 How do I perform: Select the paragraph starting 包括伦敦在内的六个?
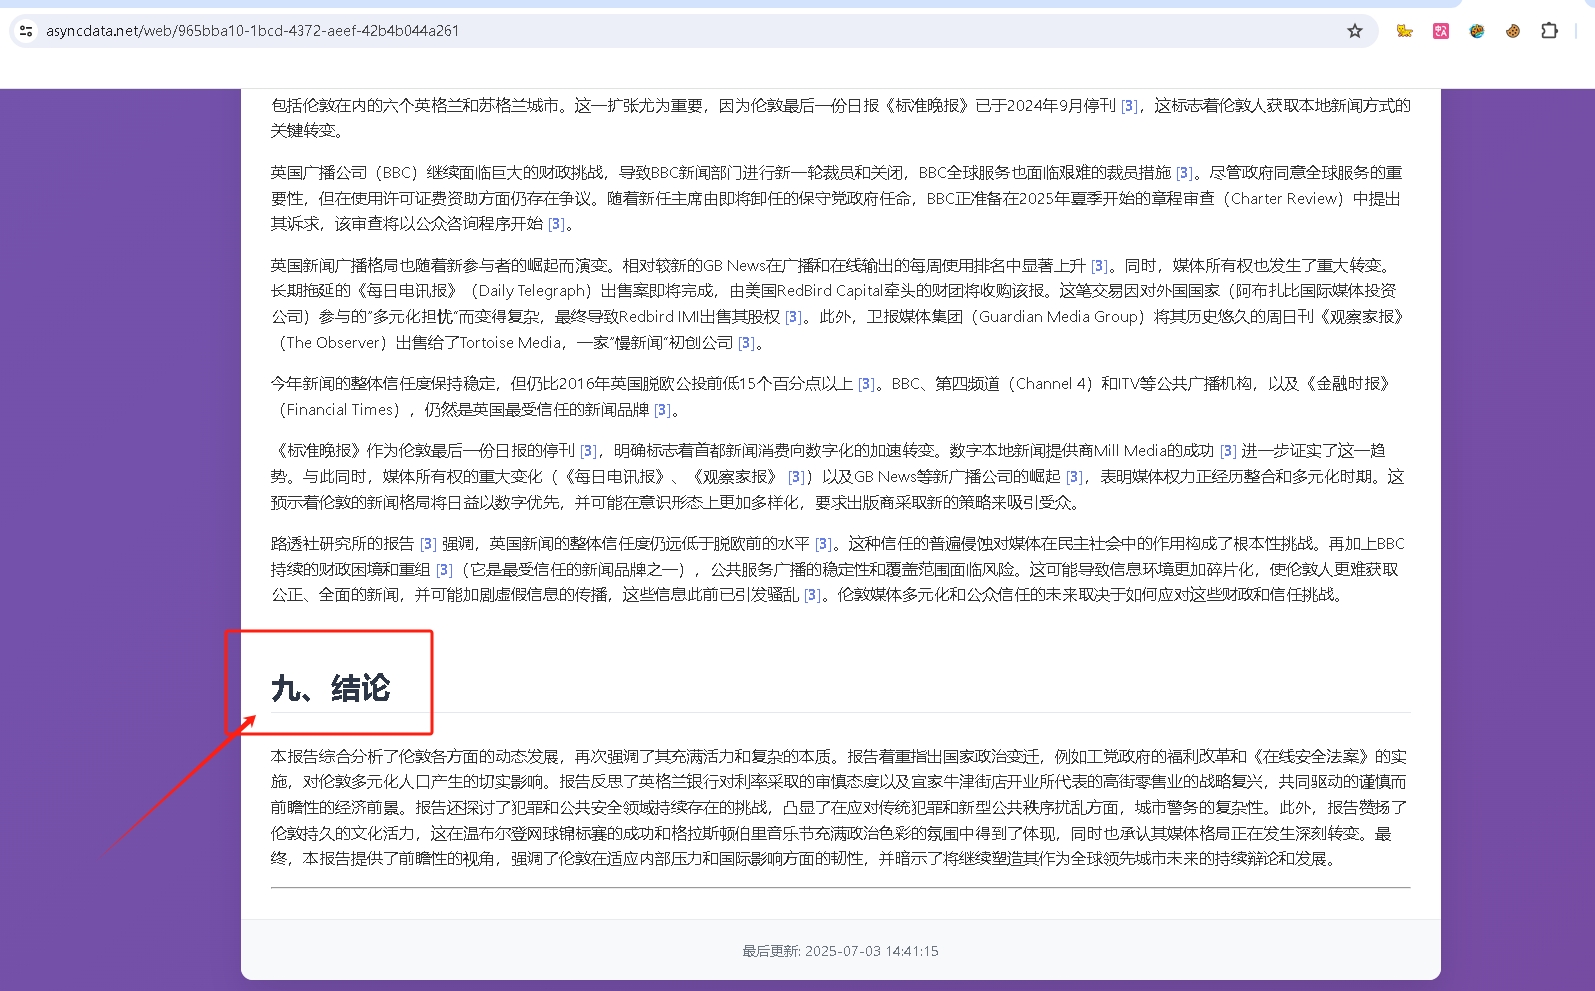[840, 118]
